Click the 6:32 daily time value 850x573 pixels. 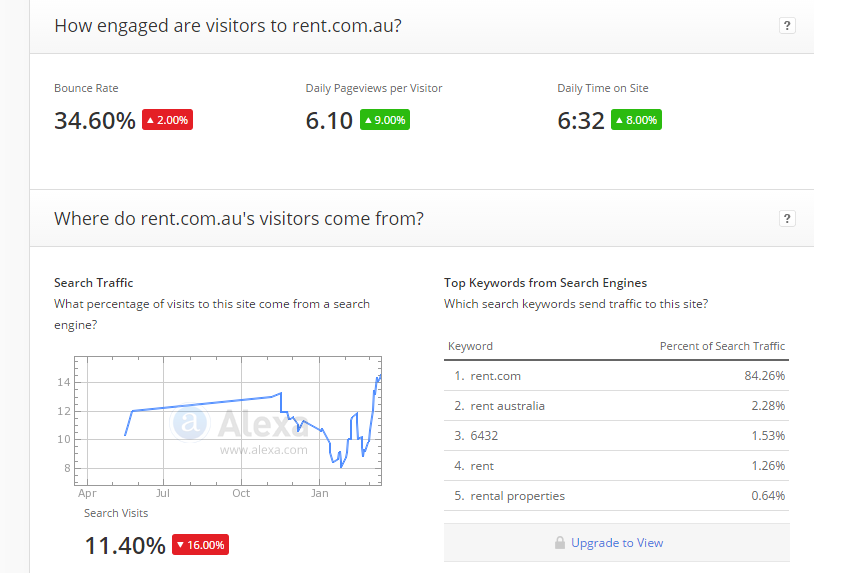click(581, 120)
